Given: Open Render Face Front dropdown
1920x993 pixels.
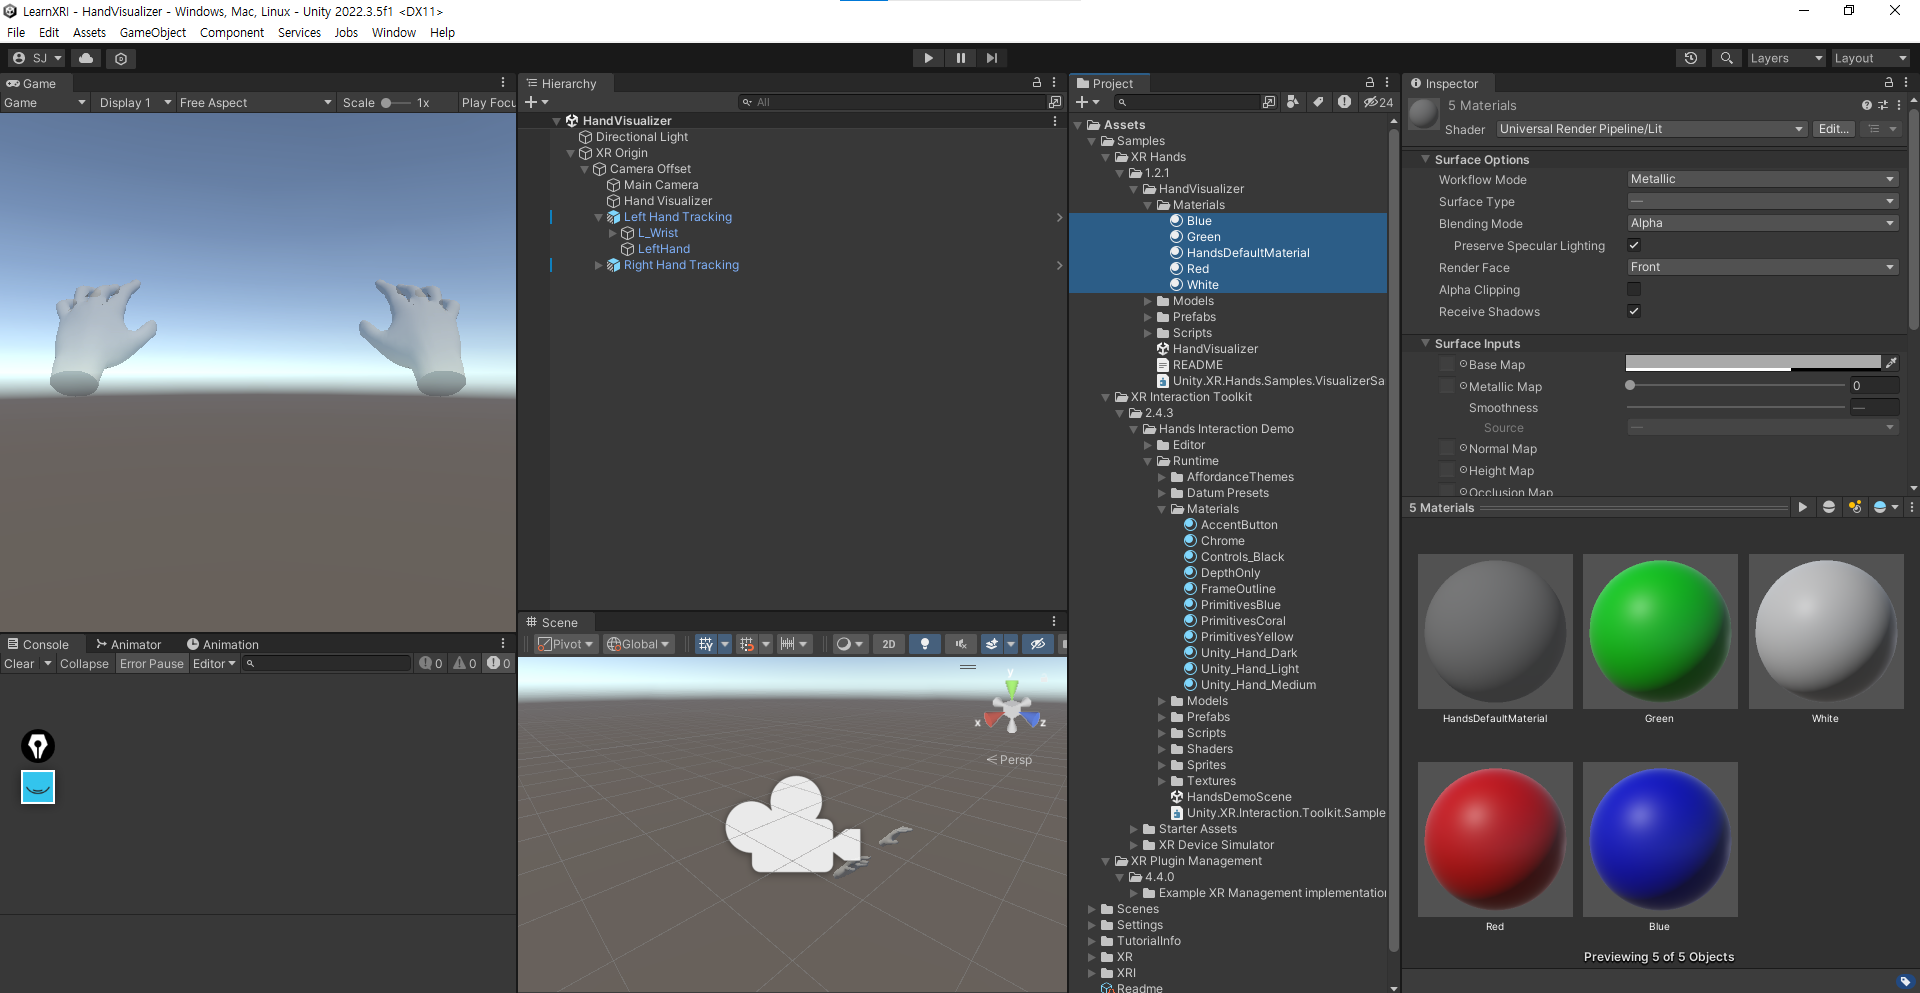Looking at the screenshot, I should pos(1762,267).
